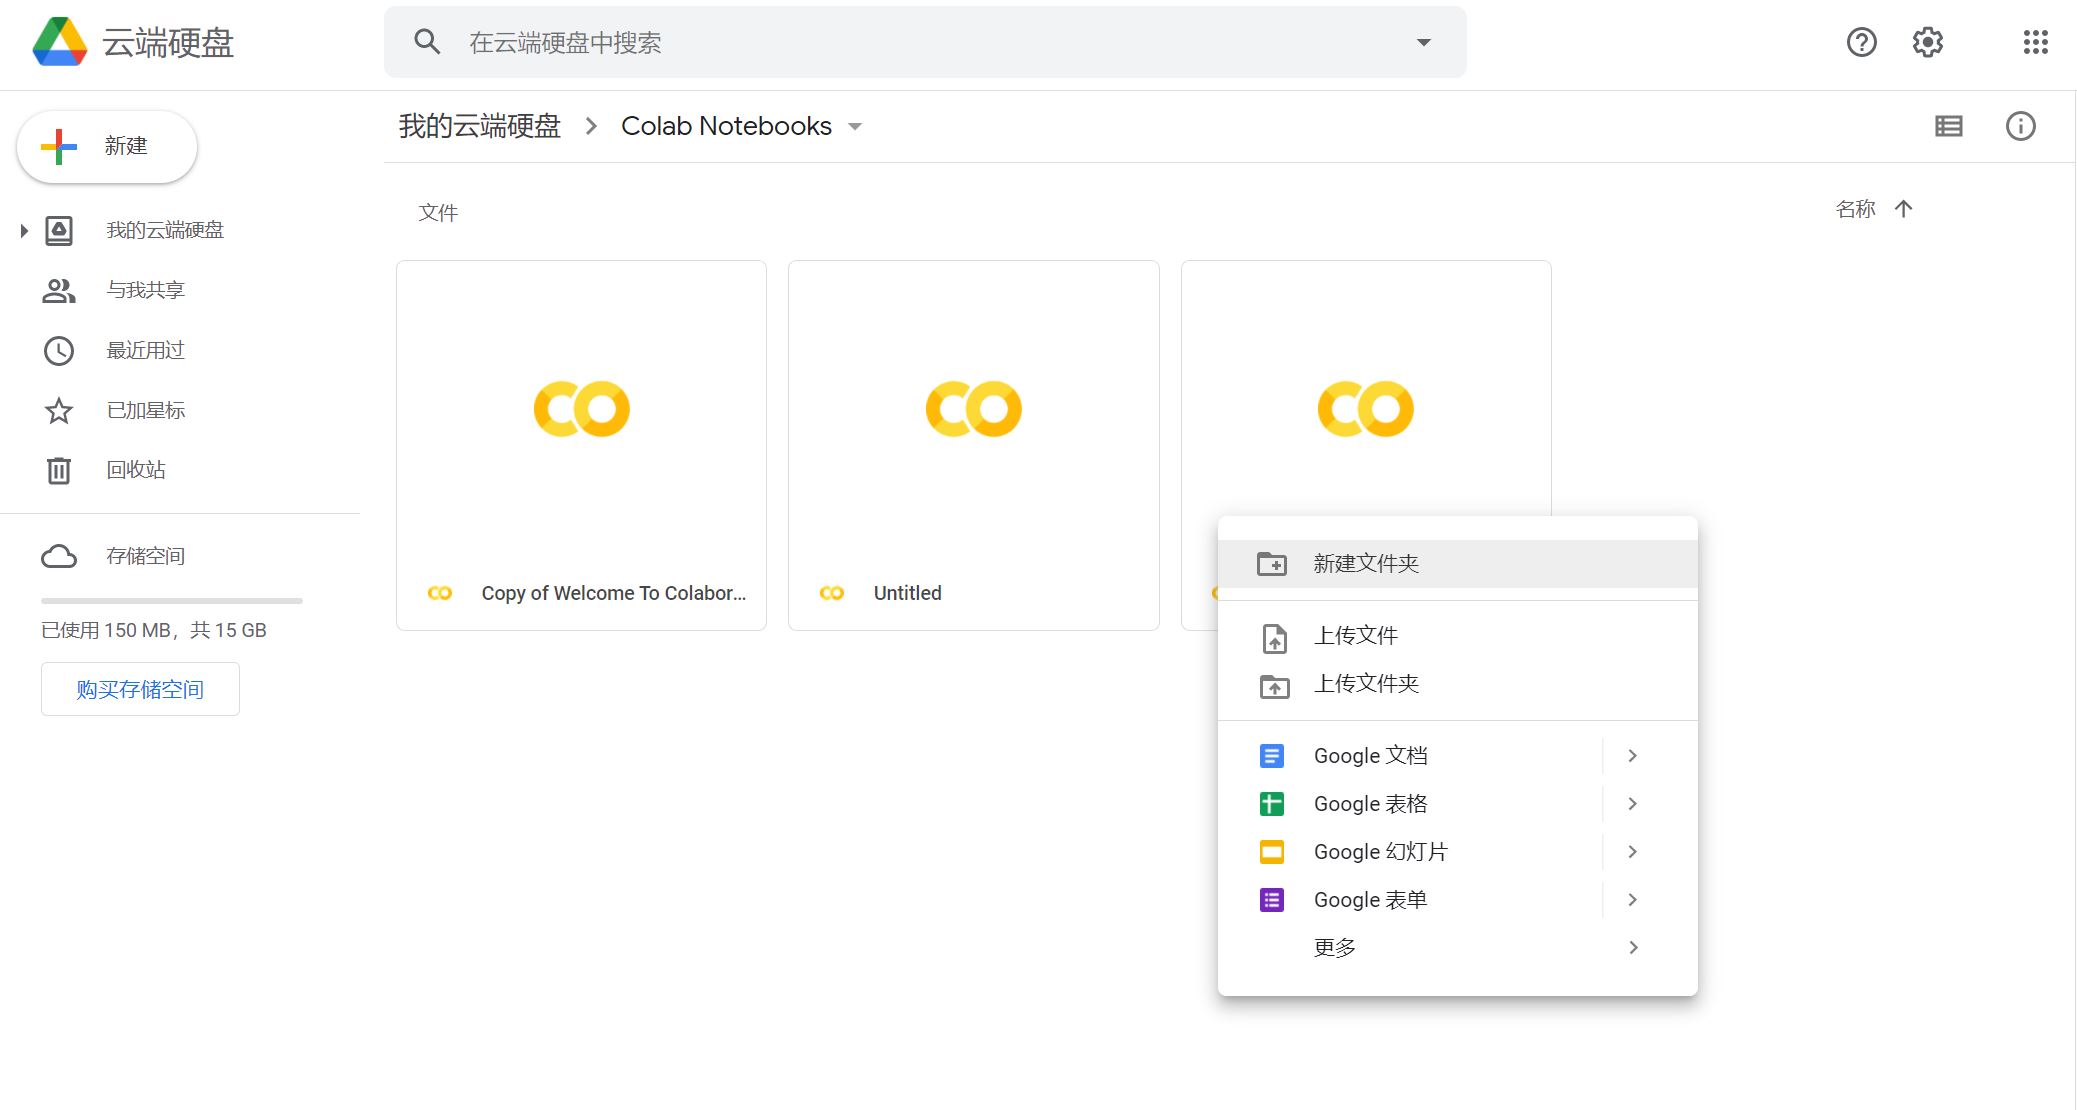
Task: Click the settings gear icon
Action: (x=1927, y=42)
